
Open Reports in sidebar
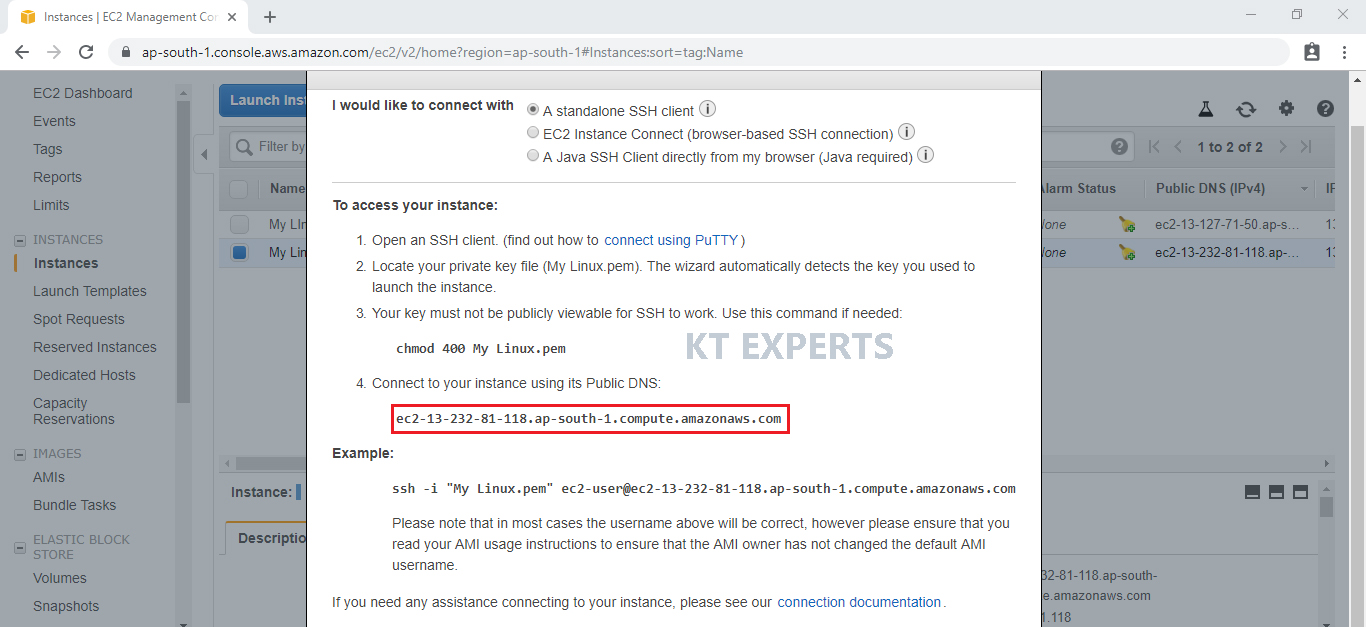(x=58, y=177)
